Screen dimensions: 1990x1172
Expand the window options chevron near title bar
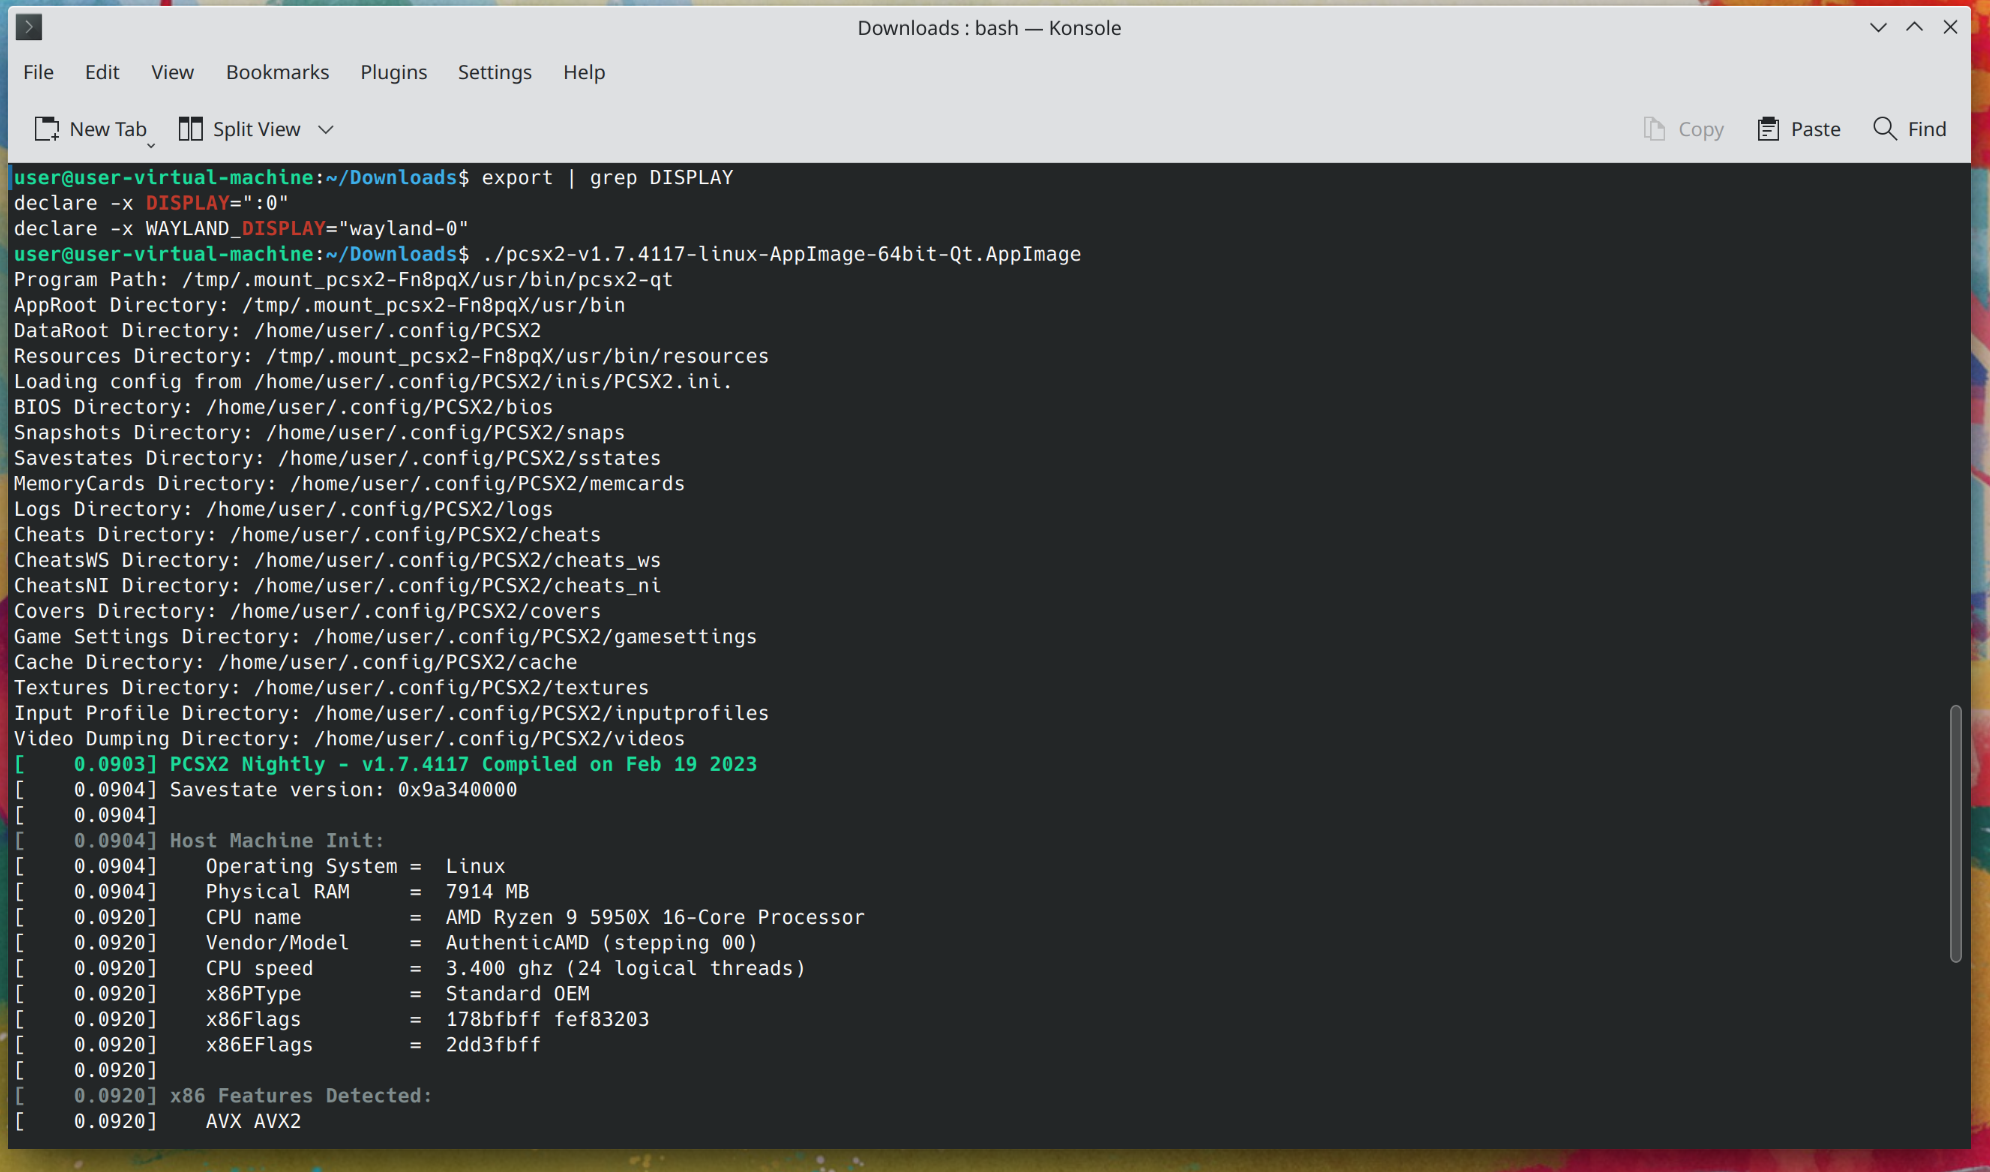point(1879,27)
